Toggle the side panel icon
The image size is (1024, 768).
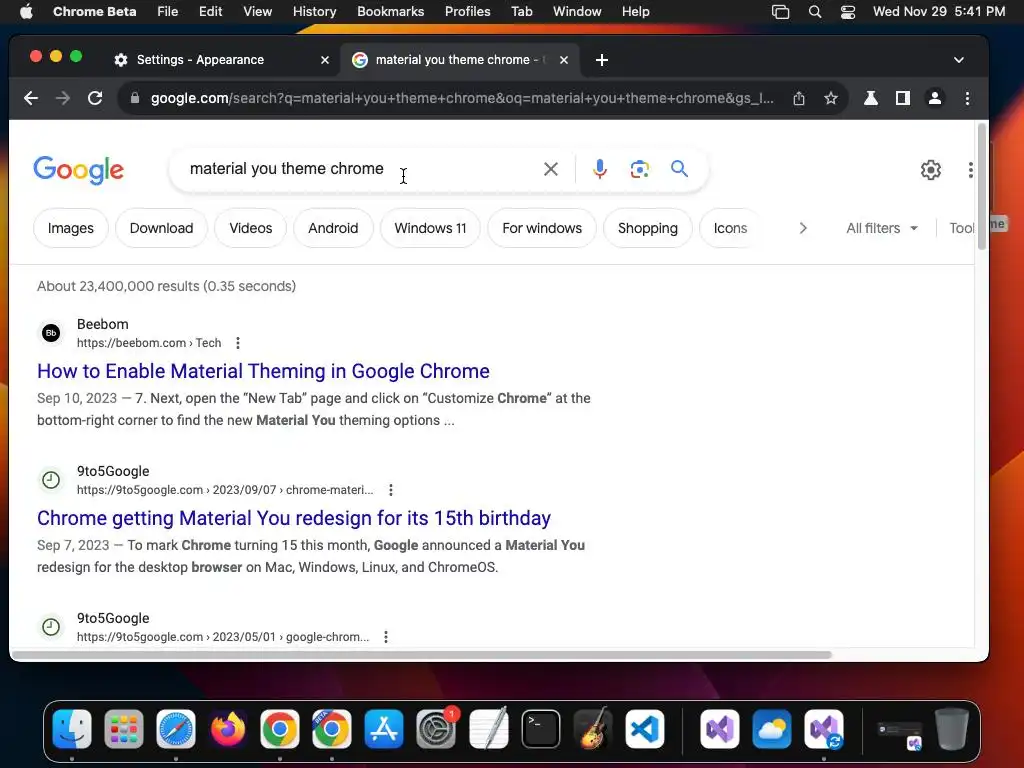pyautogui.click(x=903, y=98)
